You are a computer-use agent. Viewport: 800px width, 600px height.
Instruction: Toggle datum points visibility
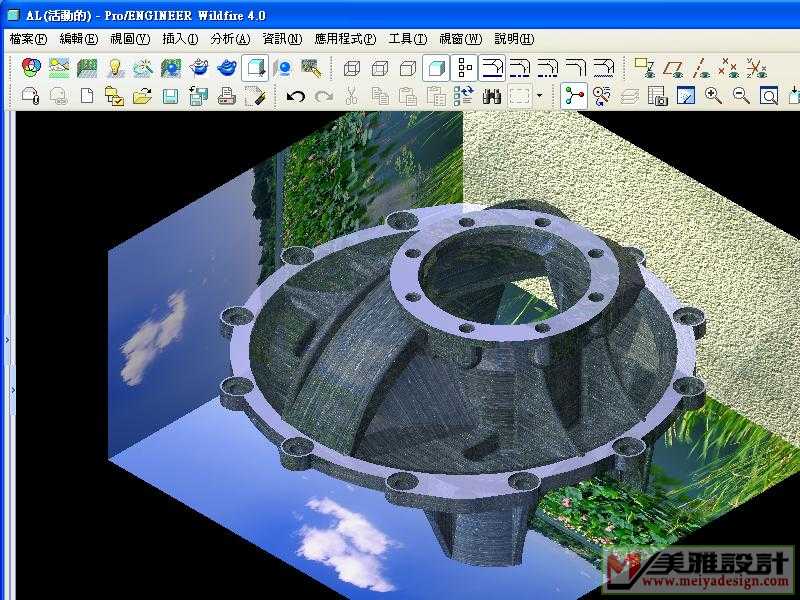click(x=728, y=68)
